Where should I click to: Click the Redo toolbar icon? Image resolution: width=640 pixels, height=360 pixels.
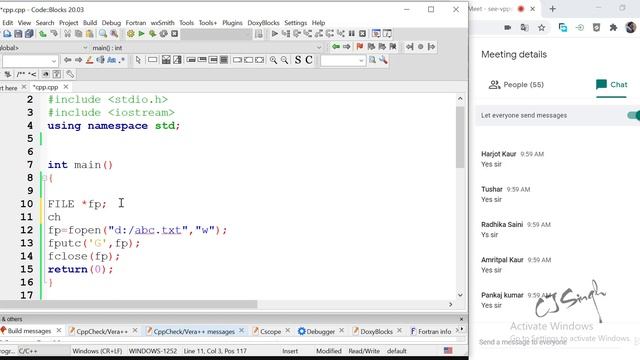(54, 34)
